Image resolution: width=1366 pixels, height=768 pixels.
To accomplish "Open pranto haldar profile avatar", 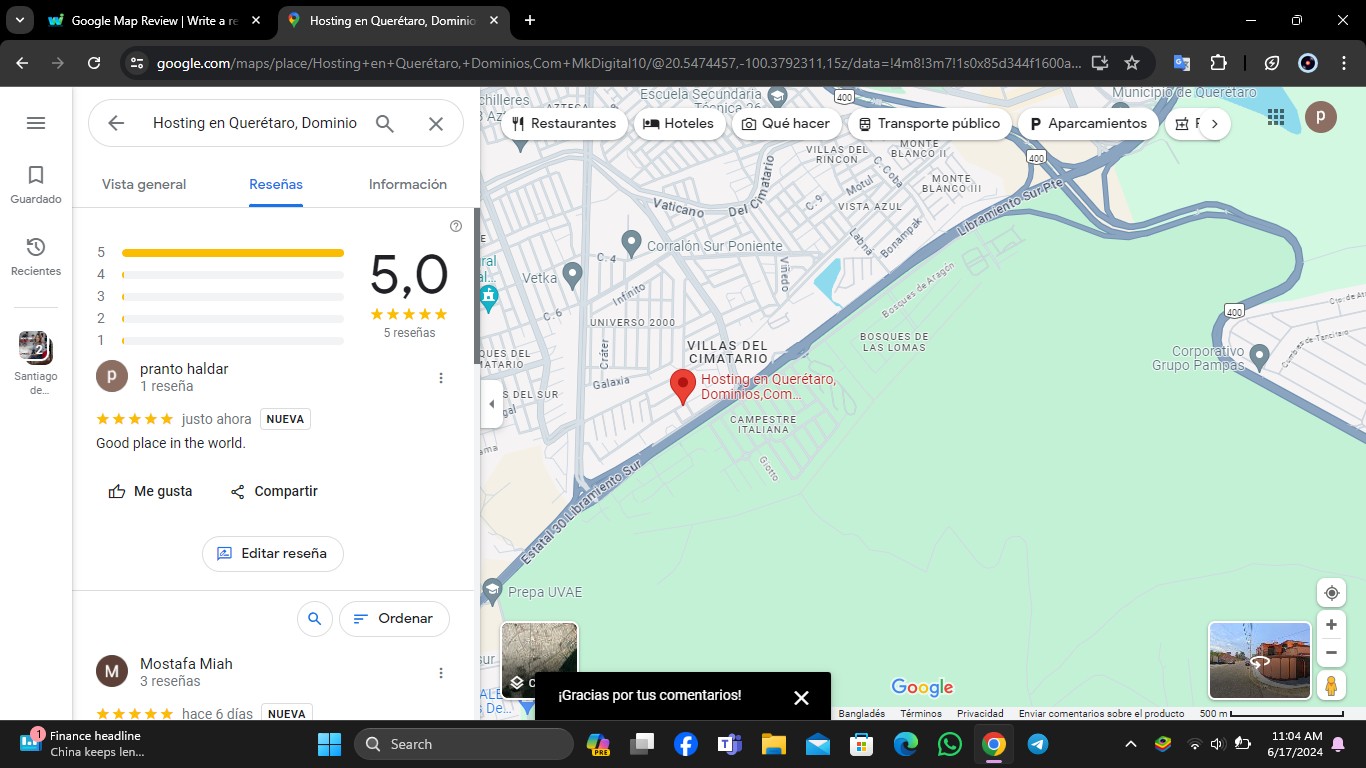I will point(112,376).
